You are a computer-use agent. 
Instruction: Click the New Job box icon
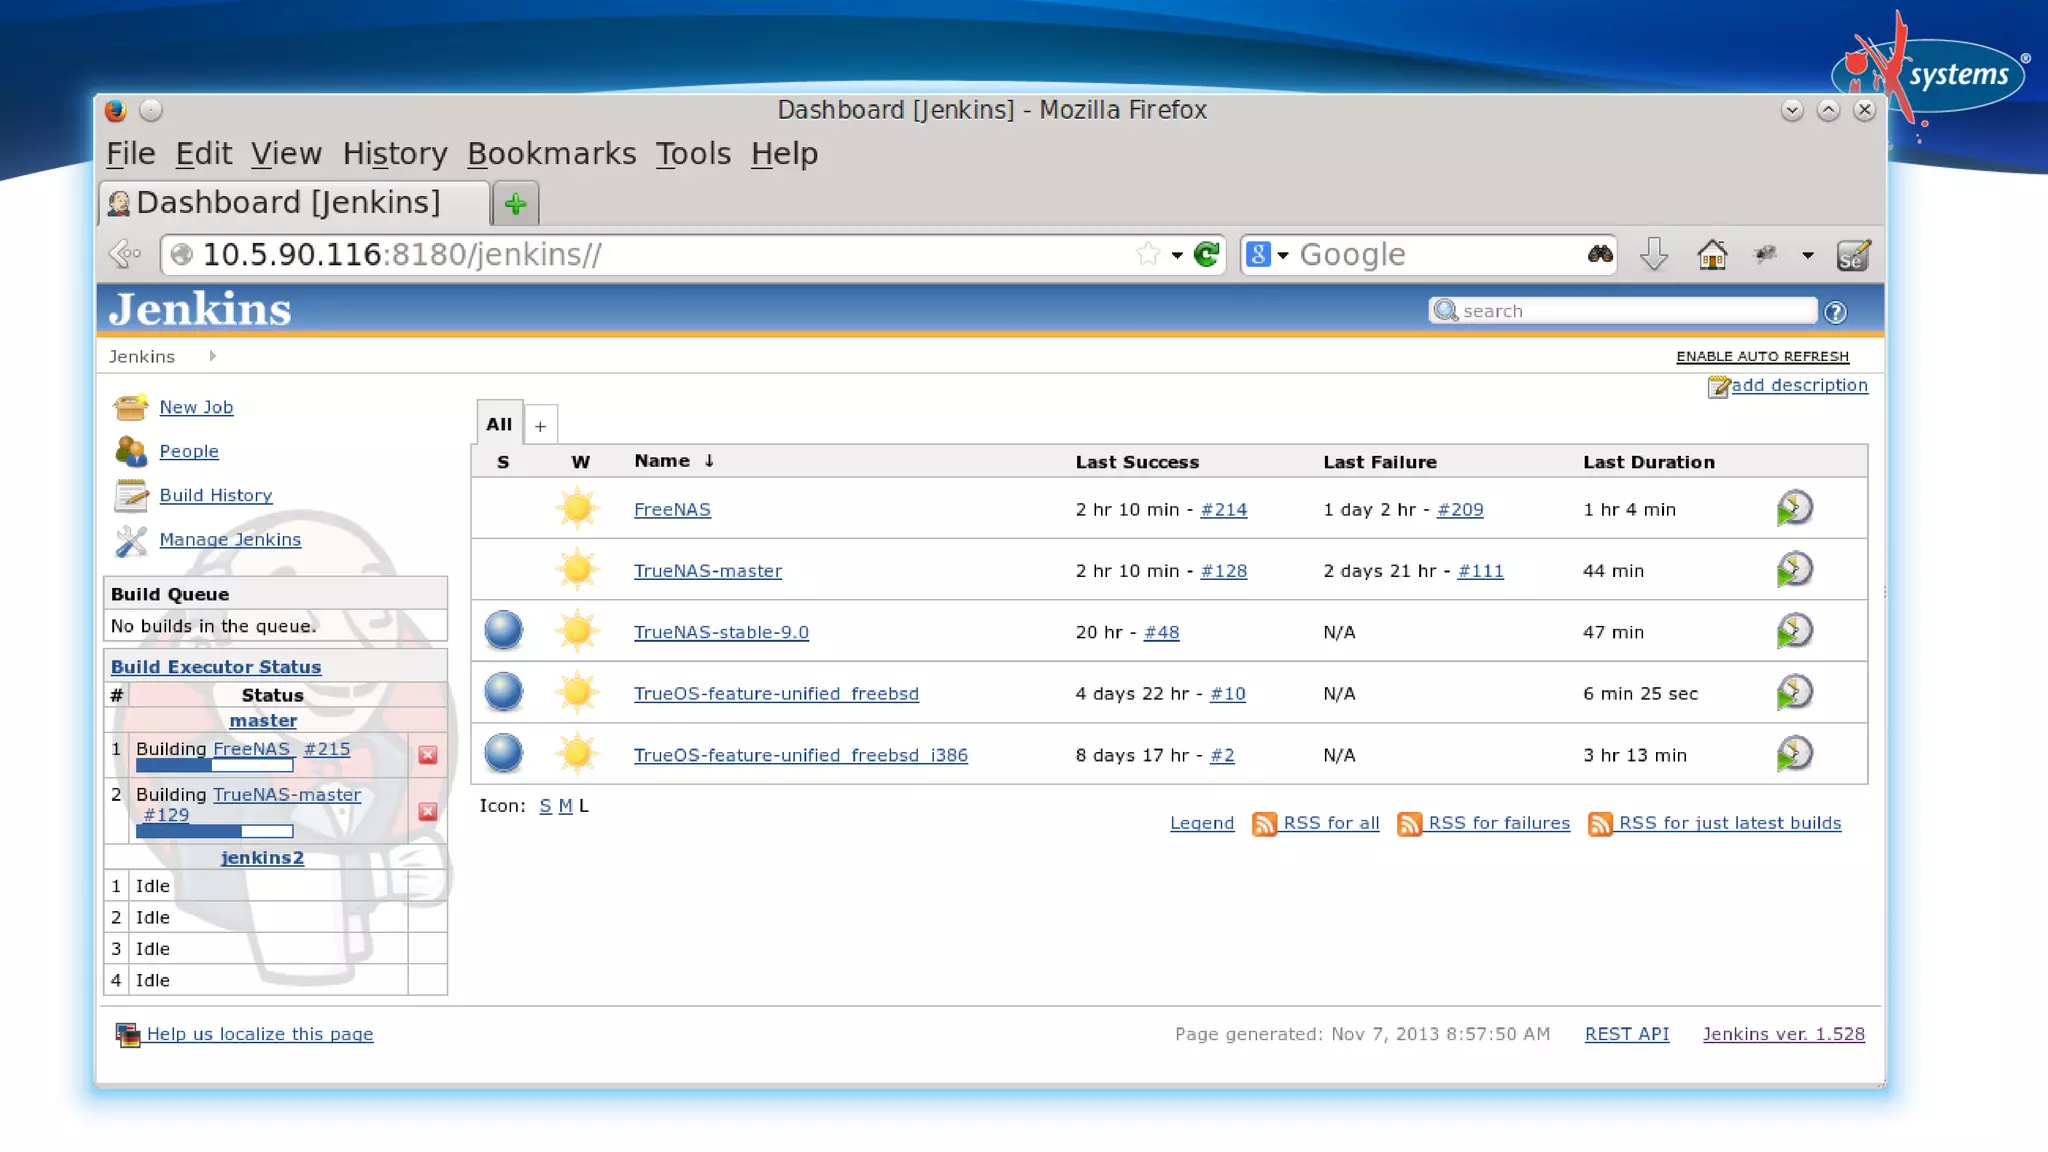pos(130,408)
